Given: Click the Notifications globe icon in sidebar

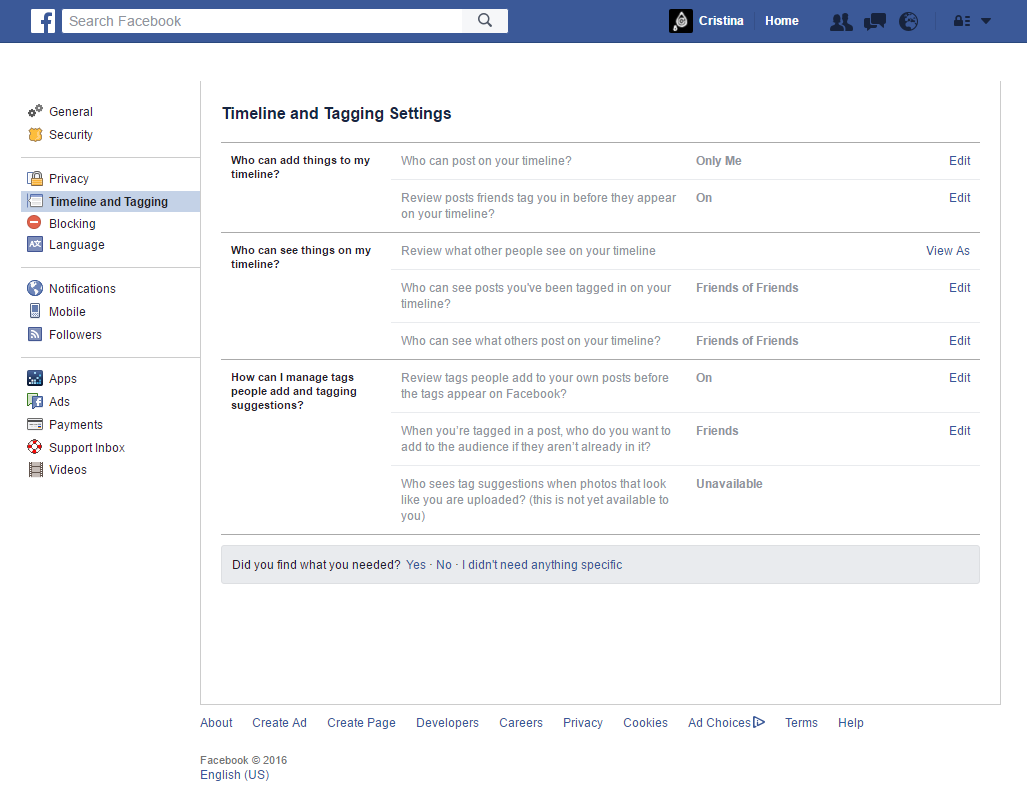Looking at the screenshot, I should [35, 288].
